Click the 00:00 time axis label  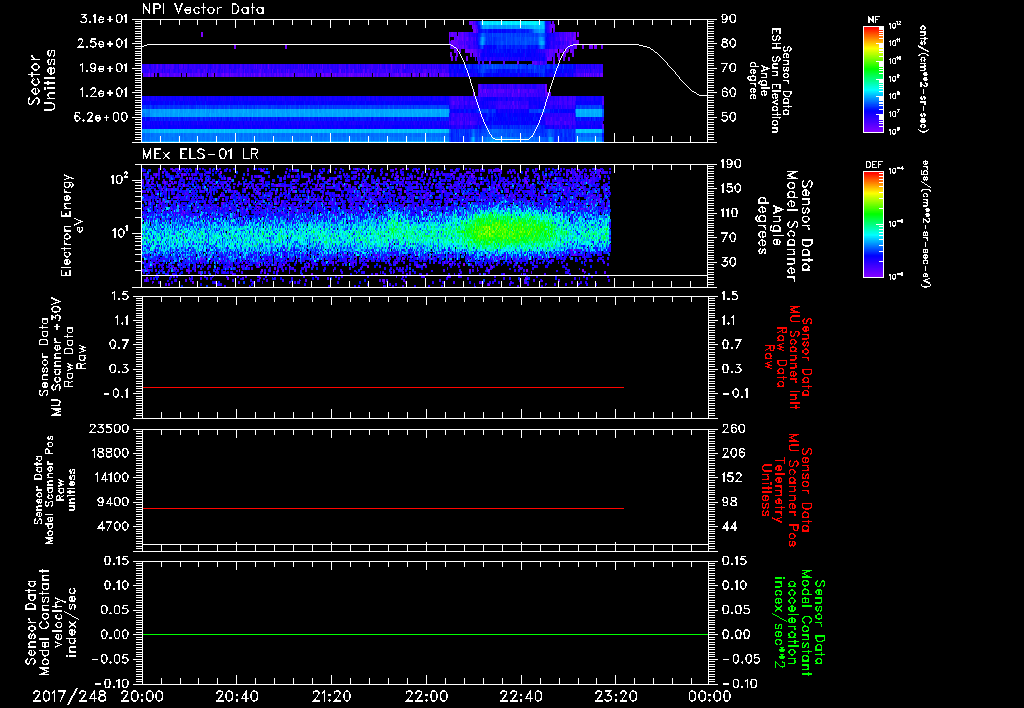tap(710, 696)
